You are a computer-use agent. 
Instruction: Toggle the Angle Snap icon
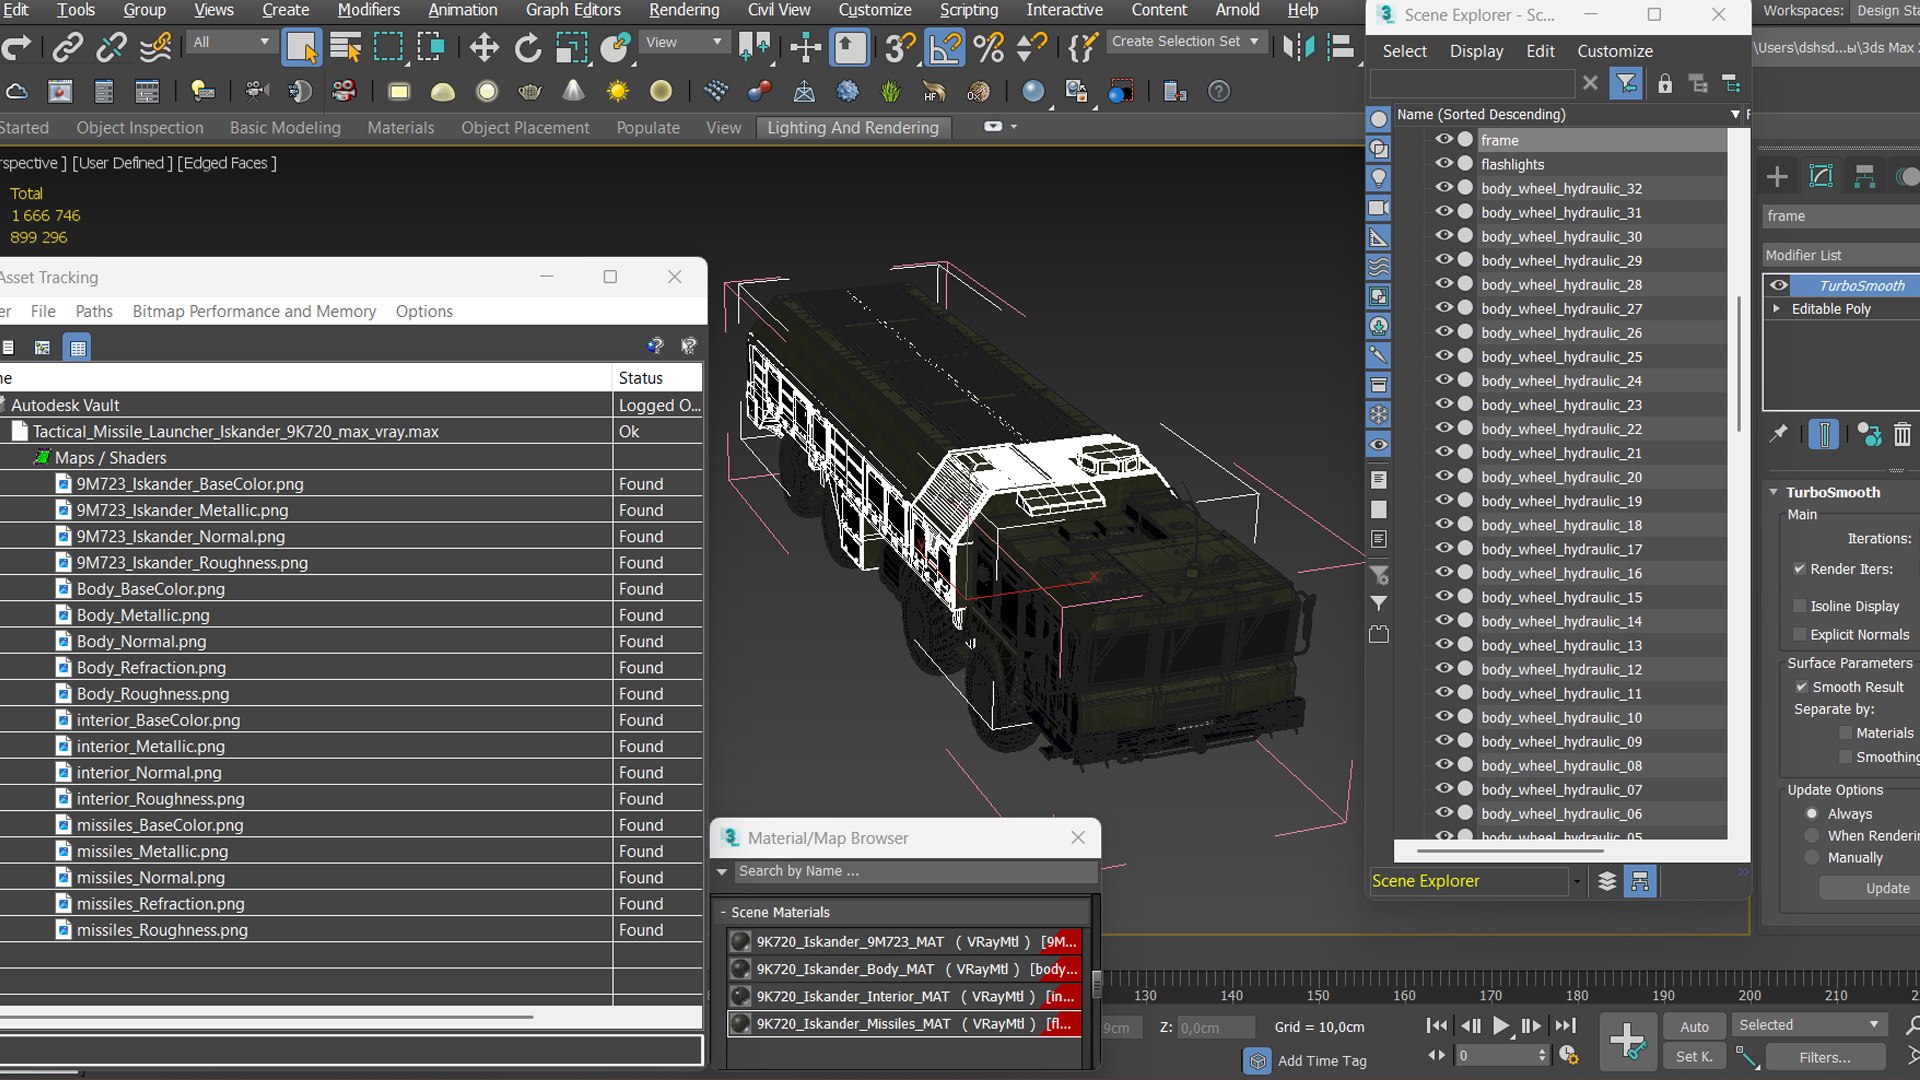click(x=945, y=47)
